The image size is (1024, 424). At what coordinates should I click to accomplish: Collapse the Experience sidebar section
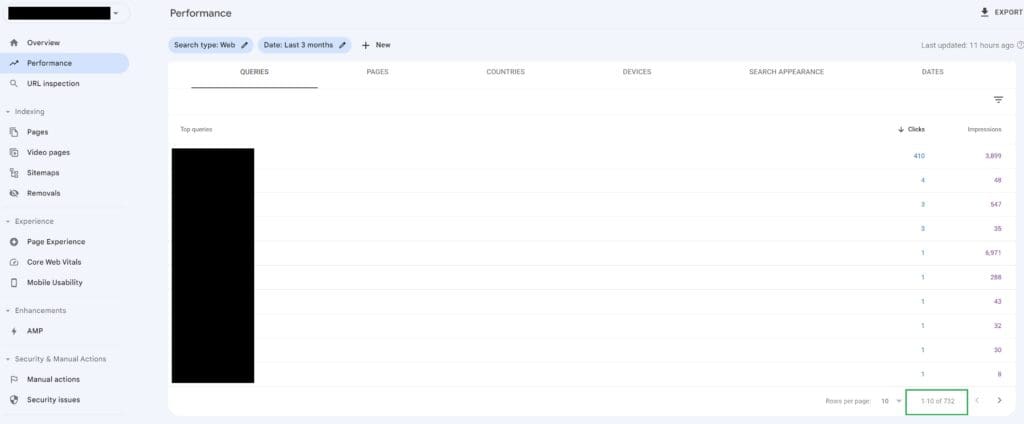8,221
